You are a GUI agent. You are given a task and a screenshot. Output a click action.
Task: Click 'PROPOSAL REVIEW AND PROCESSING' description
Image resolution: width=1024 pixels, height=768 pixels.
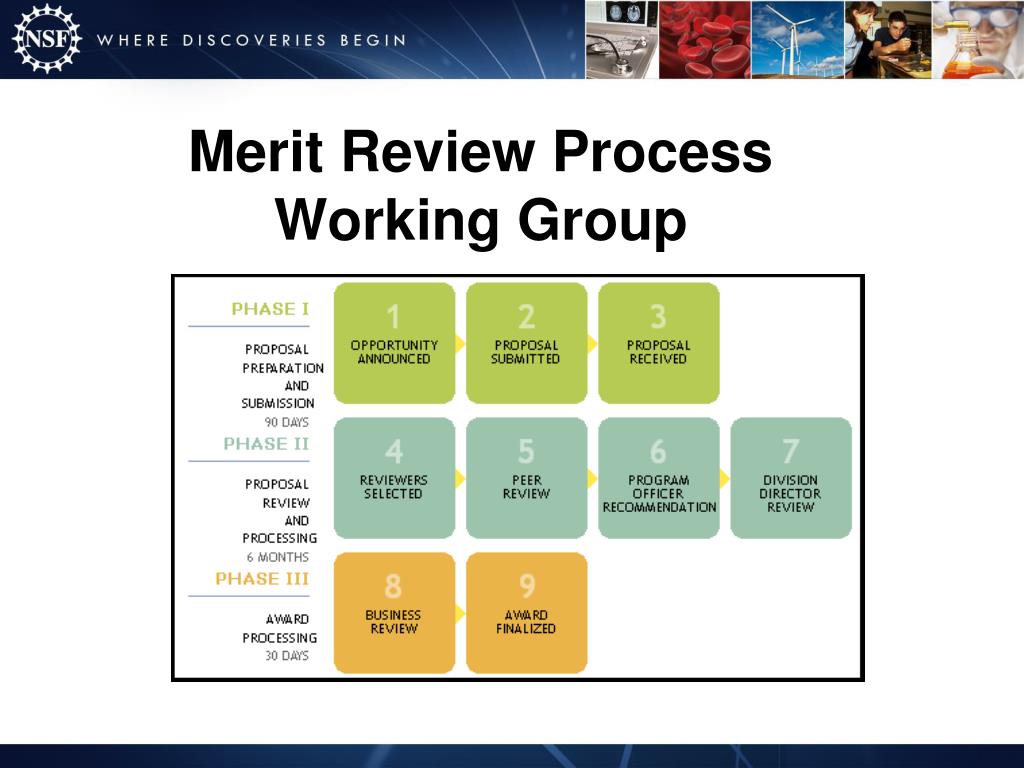point(280,511)
